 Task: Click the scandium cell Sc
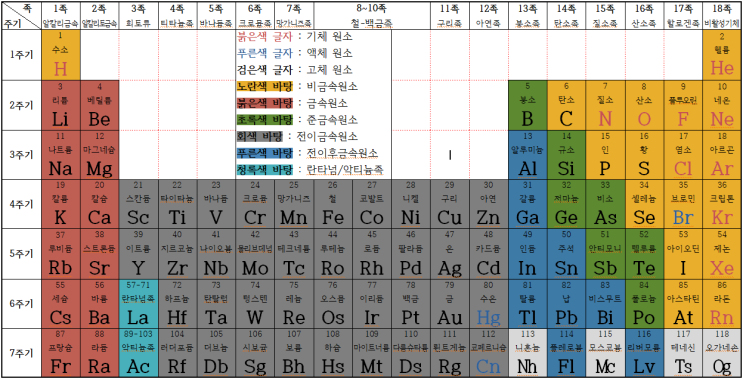coord(138,204)
